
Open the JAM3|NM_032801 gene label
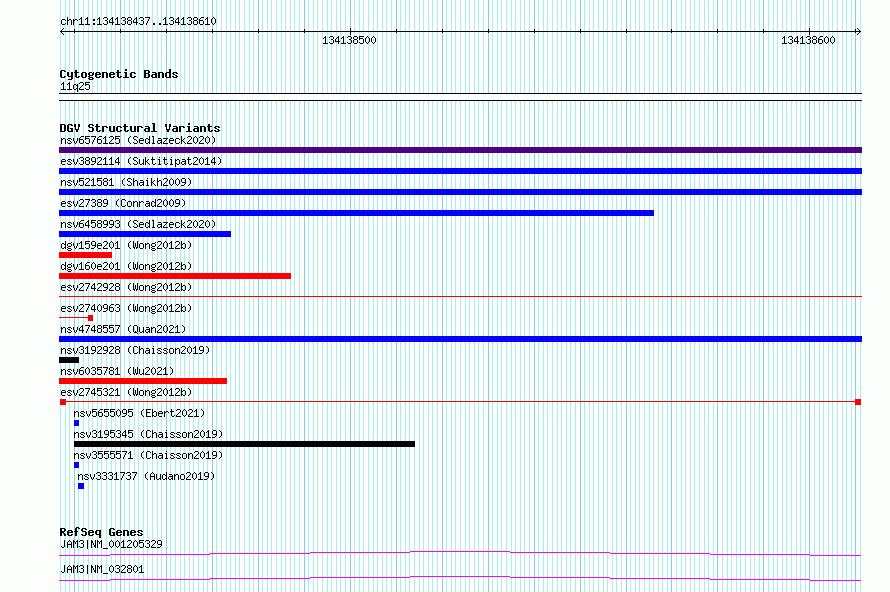point(102,569)
